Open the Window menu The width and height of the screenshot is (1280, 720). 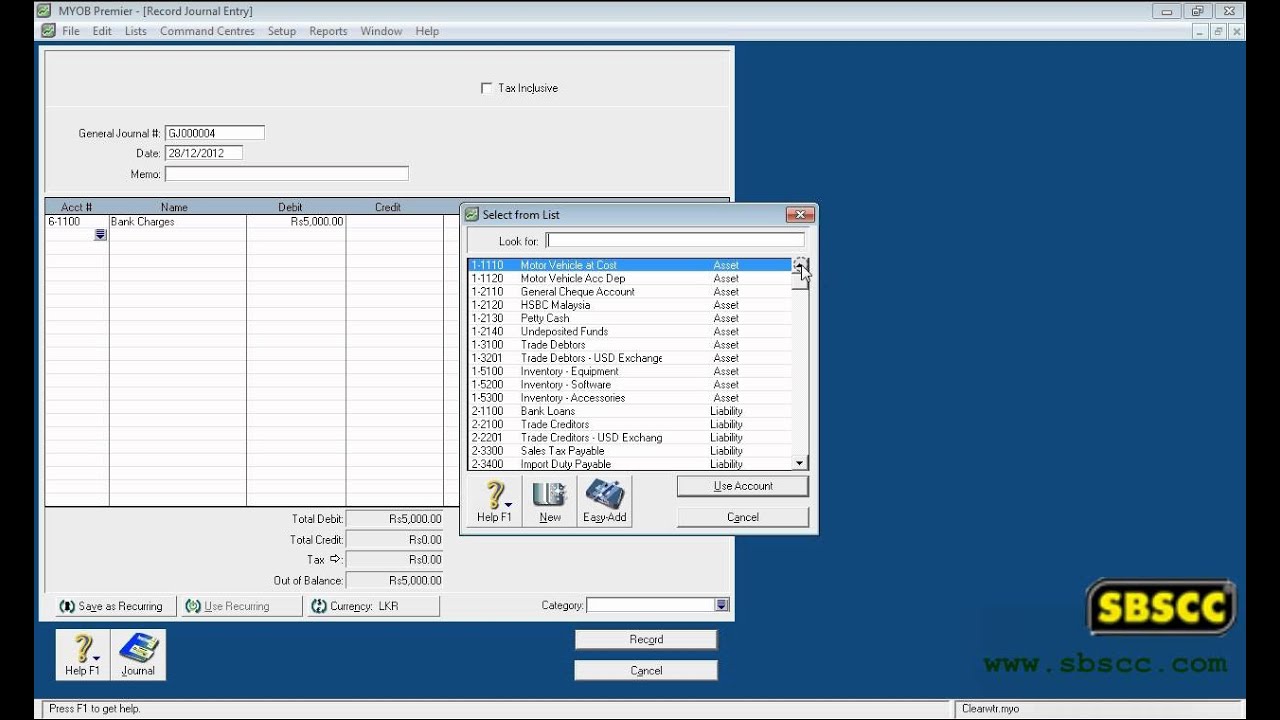381,31
